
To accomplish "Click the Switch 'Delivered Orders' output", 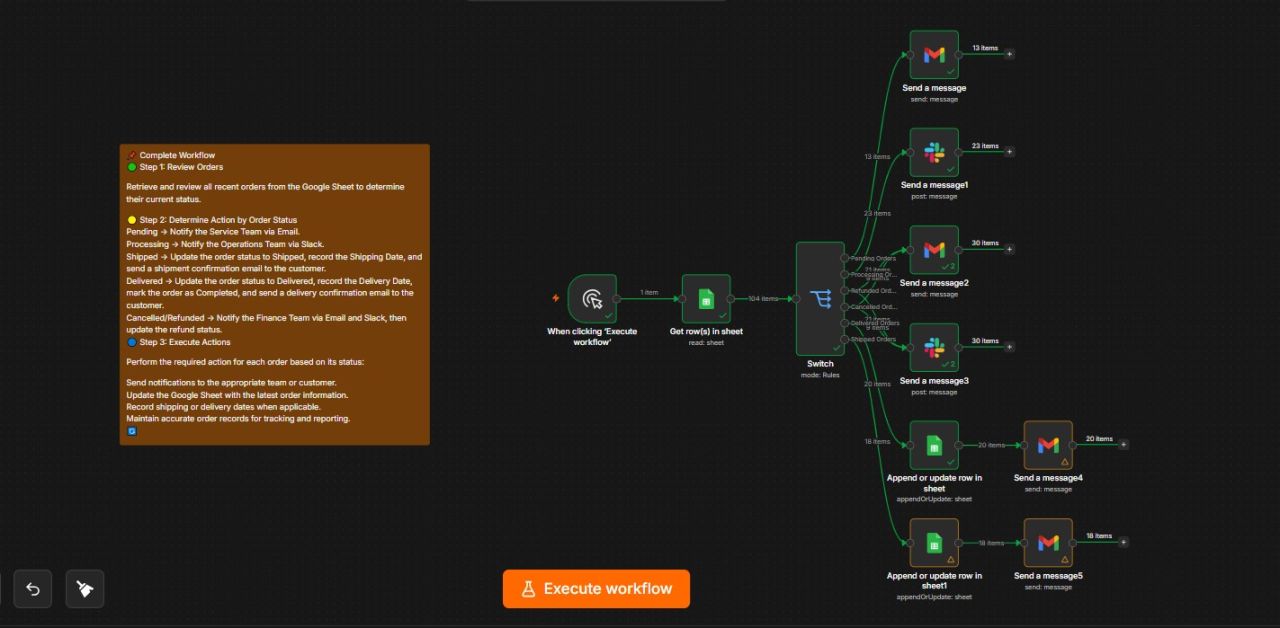I will pos(845,323).
